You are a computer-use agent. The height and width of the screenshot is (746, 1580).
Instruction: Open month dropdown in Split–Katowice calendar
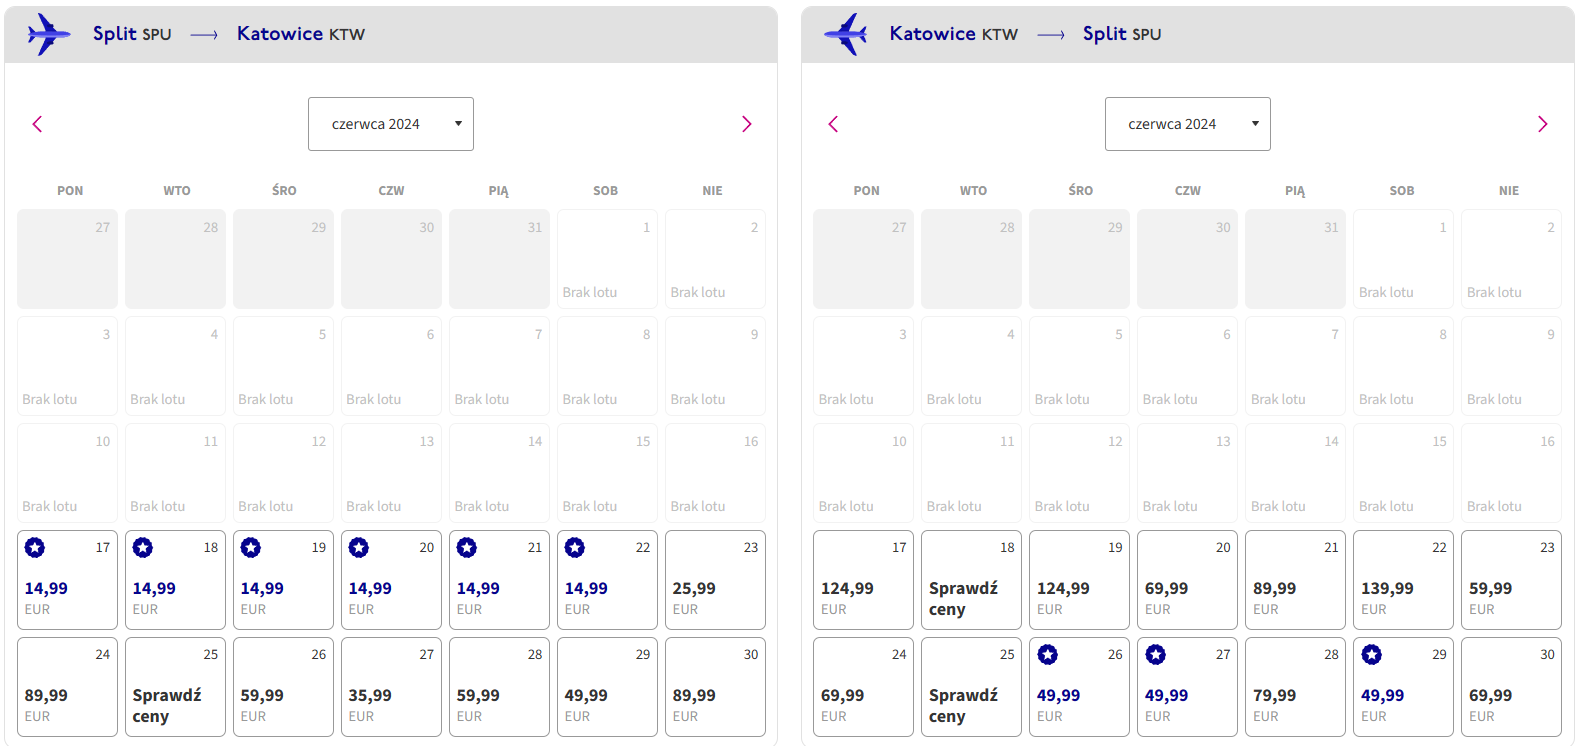(391, 124)
